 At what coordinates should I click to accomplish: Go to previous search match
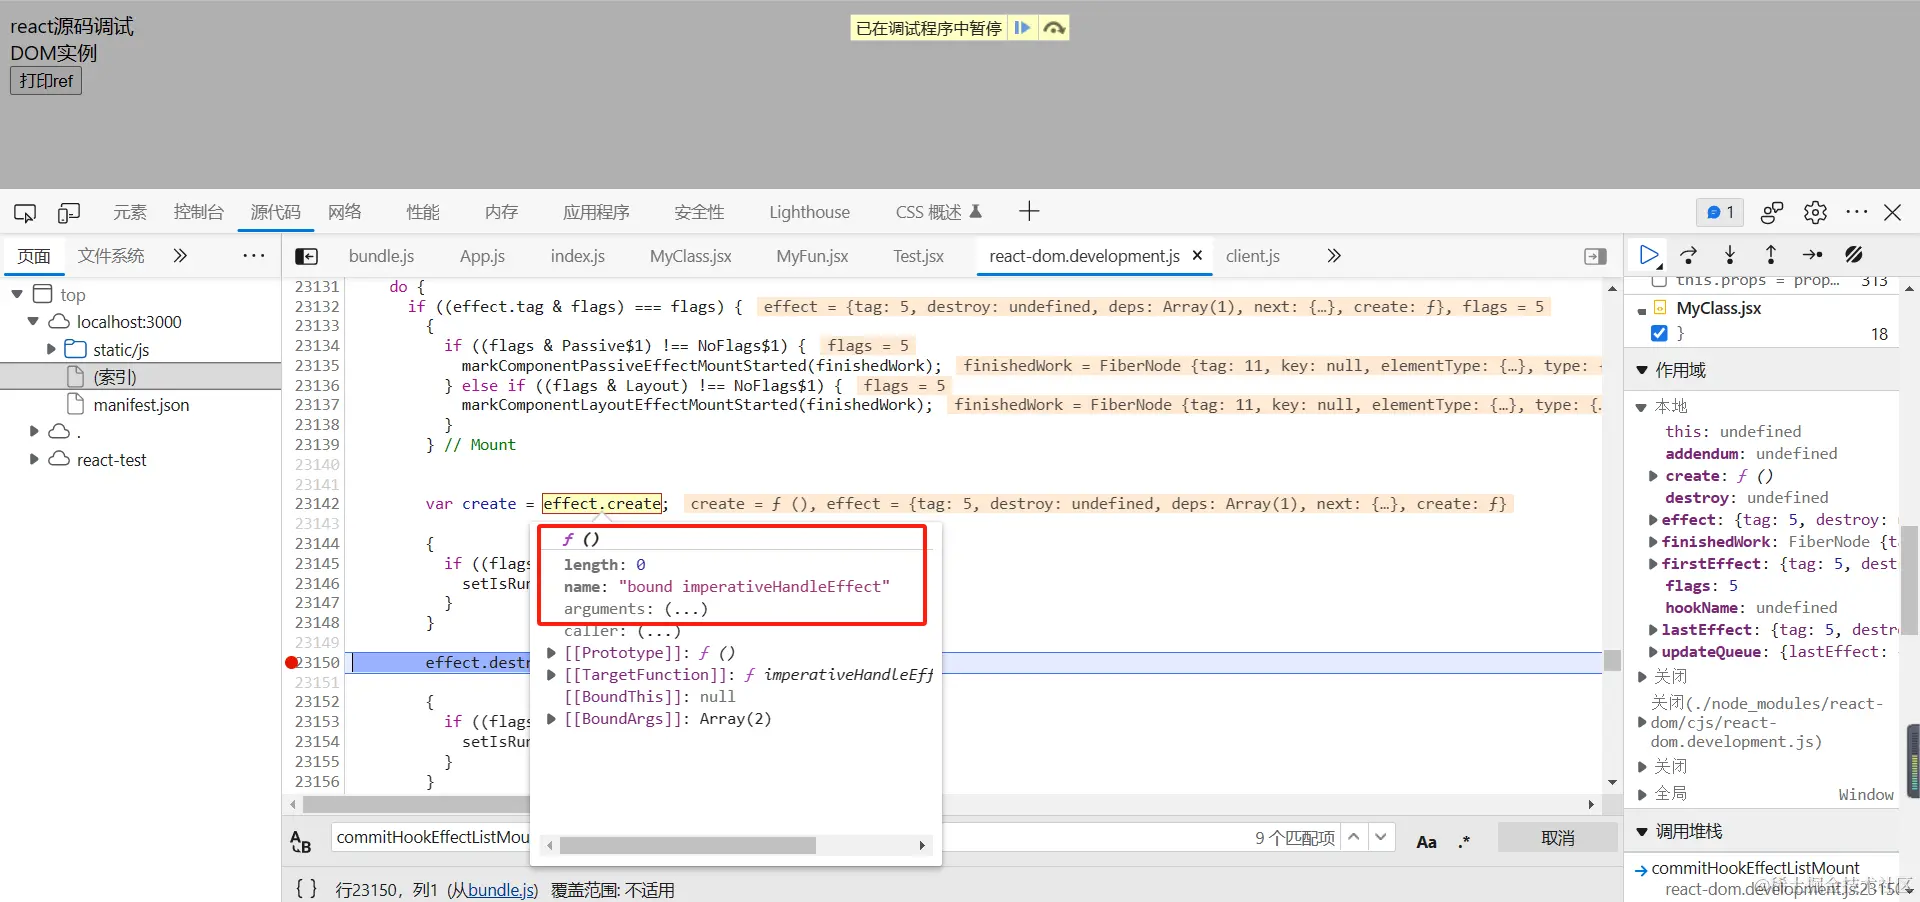pyautogui.click(x=1353, y=837)
